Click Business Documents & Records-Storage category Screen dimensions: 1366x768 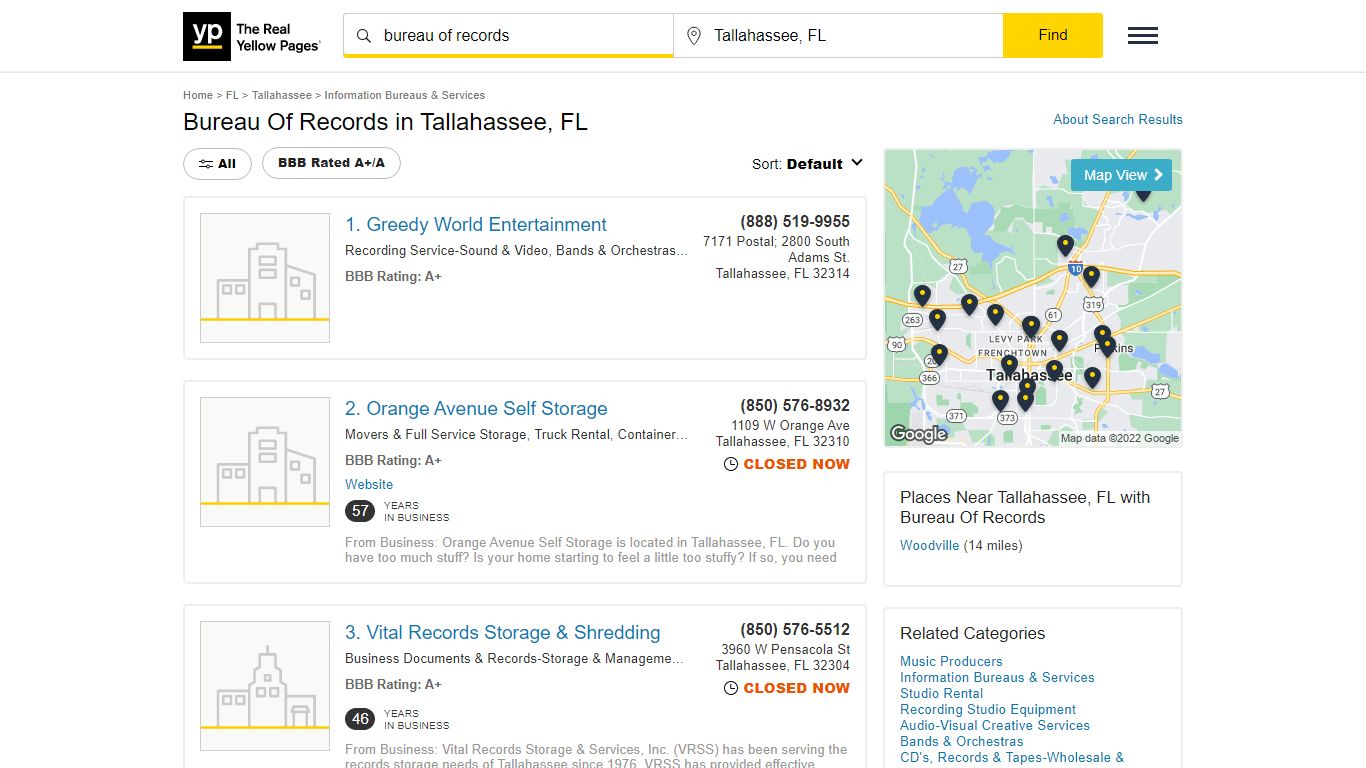[x=515, y=659]
